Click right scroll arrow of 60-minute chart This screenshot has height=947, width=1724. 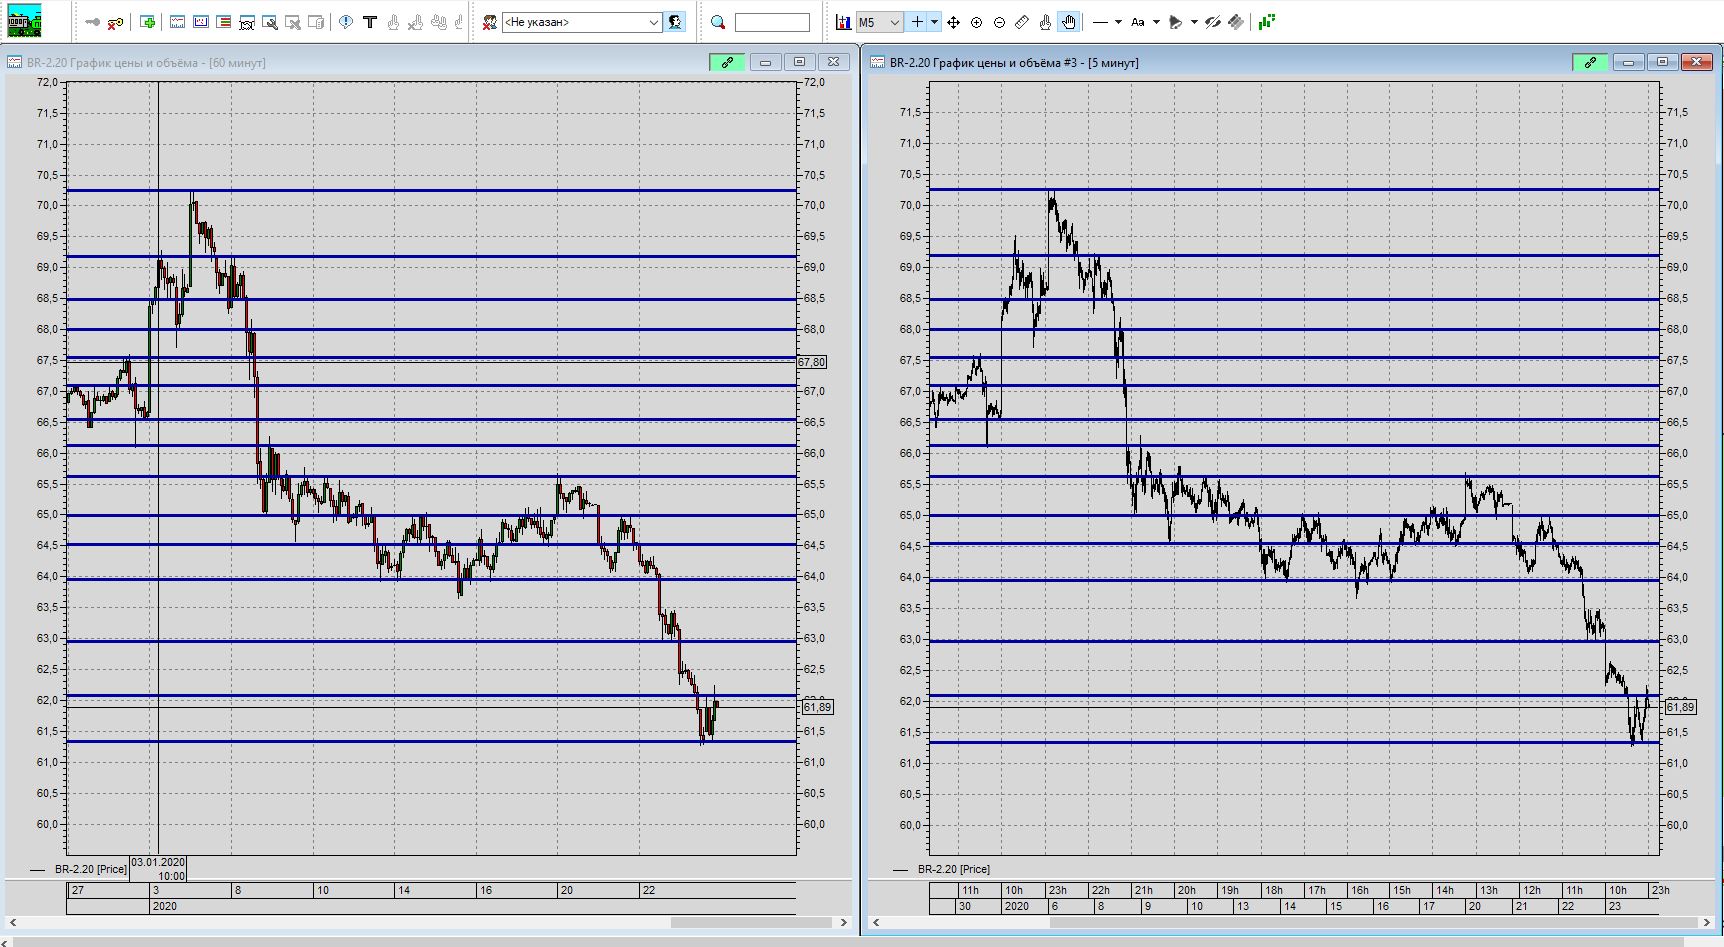(x=844, y=923)
